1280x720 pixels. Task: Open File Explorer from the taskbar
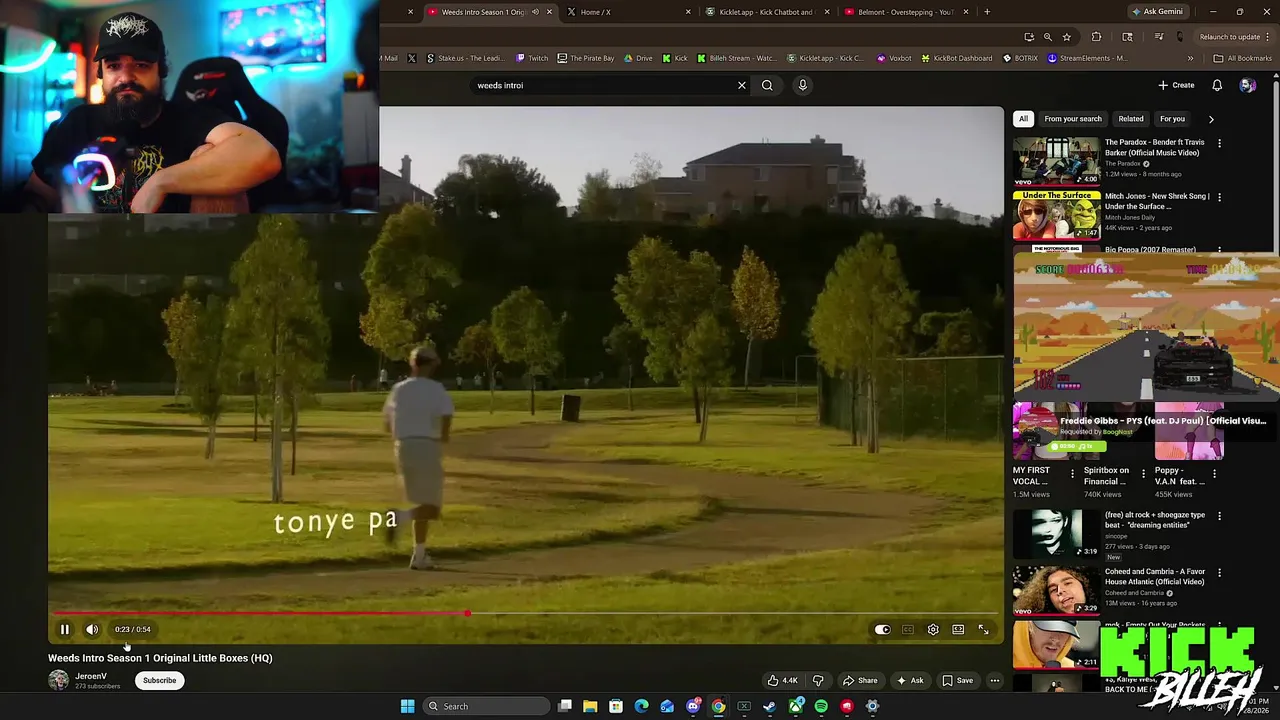tap(590, 706)
